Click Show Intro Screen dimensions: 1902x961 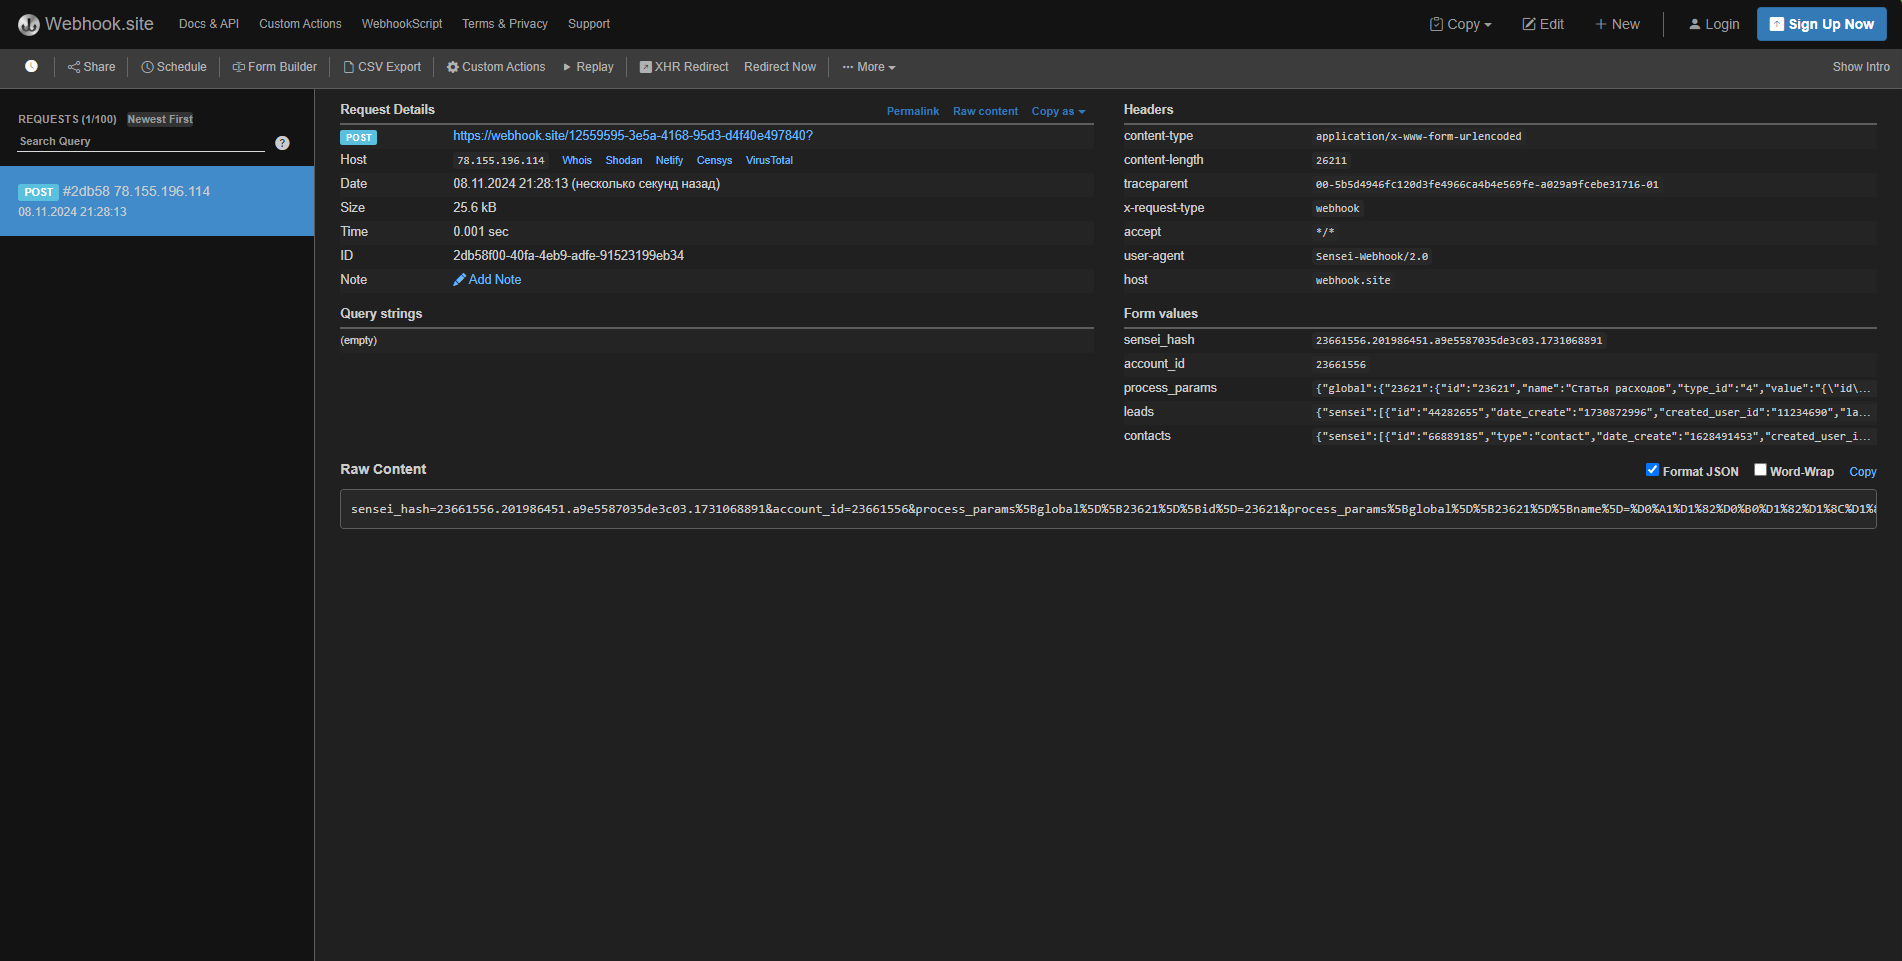[x=1861, y=67]
